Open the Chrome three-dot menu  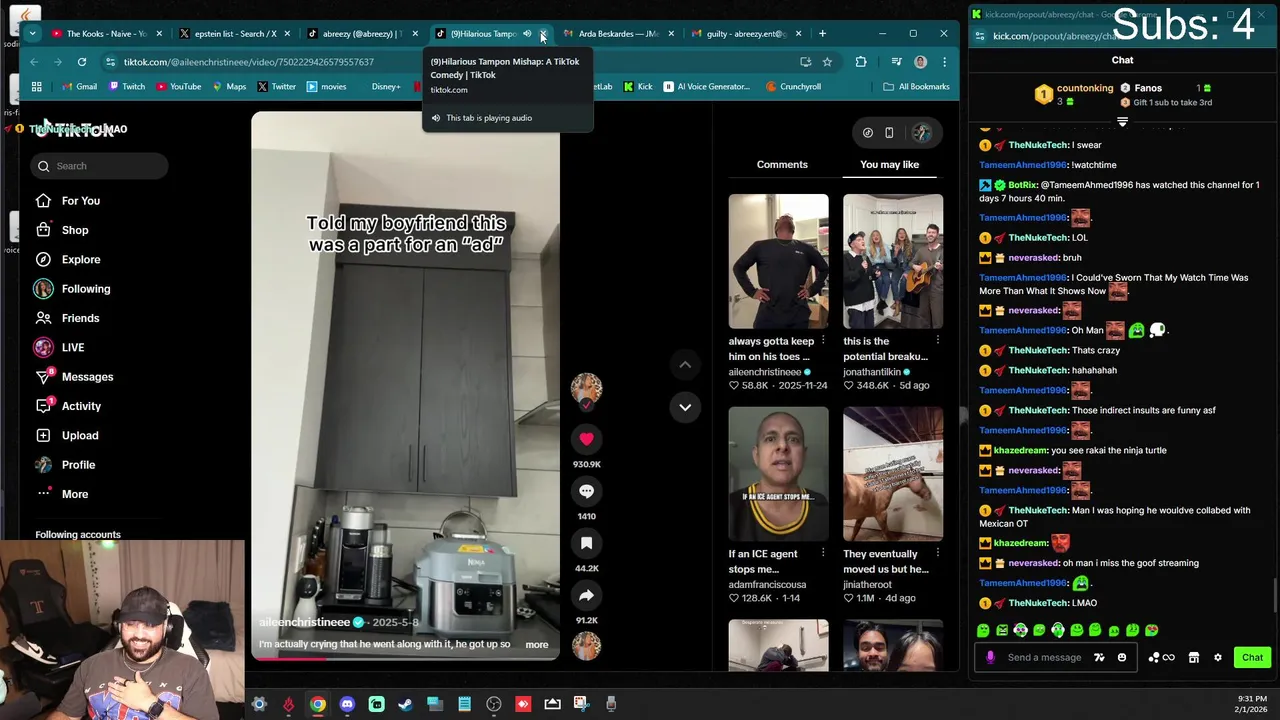pos(944,62)
